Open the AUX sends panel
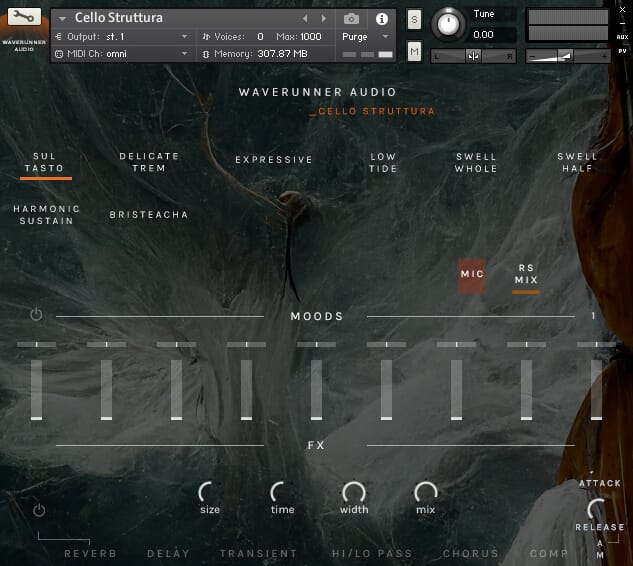The height and width of the screenshot is (566, 633). click(x=622, y=37)
